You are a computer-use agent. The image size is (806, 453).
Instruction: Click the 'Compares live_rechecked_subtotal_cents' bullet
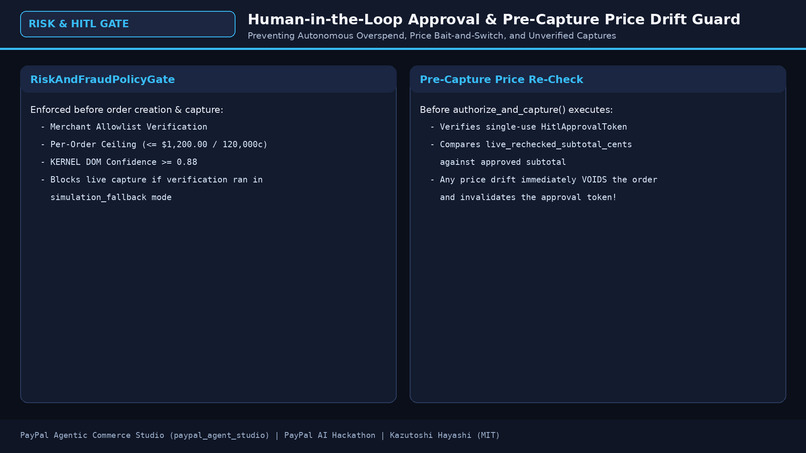click(532, 144)
